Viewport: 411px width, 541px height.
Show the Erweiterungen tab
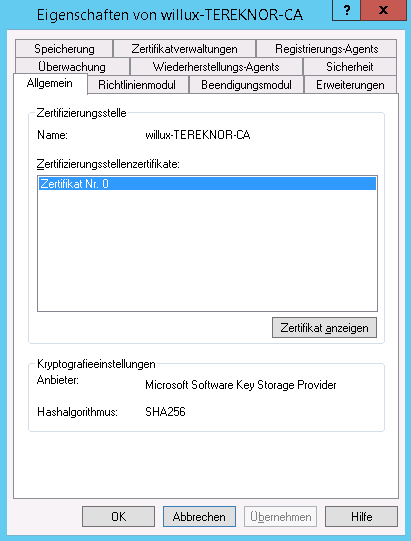point(350,85)
